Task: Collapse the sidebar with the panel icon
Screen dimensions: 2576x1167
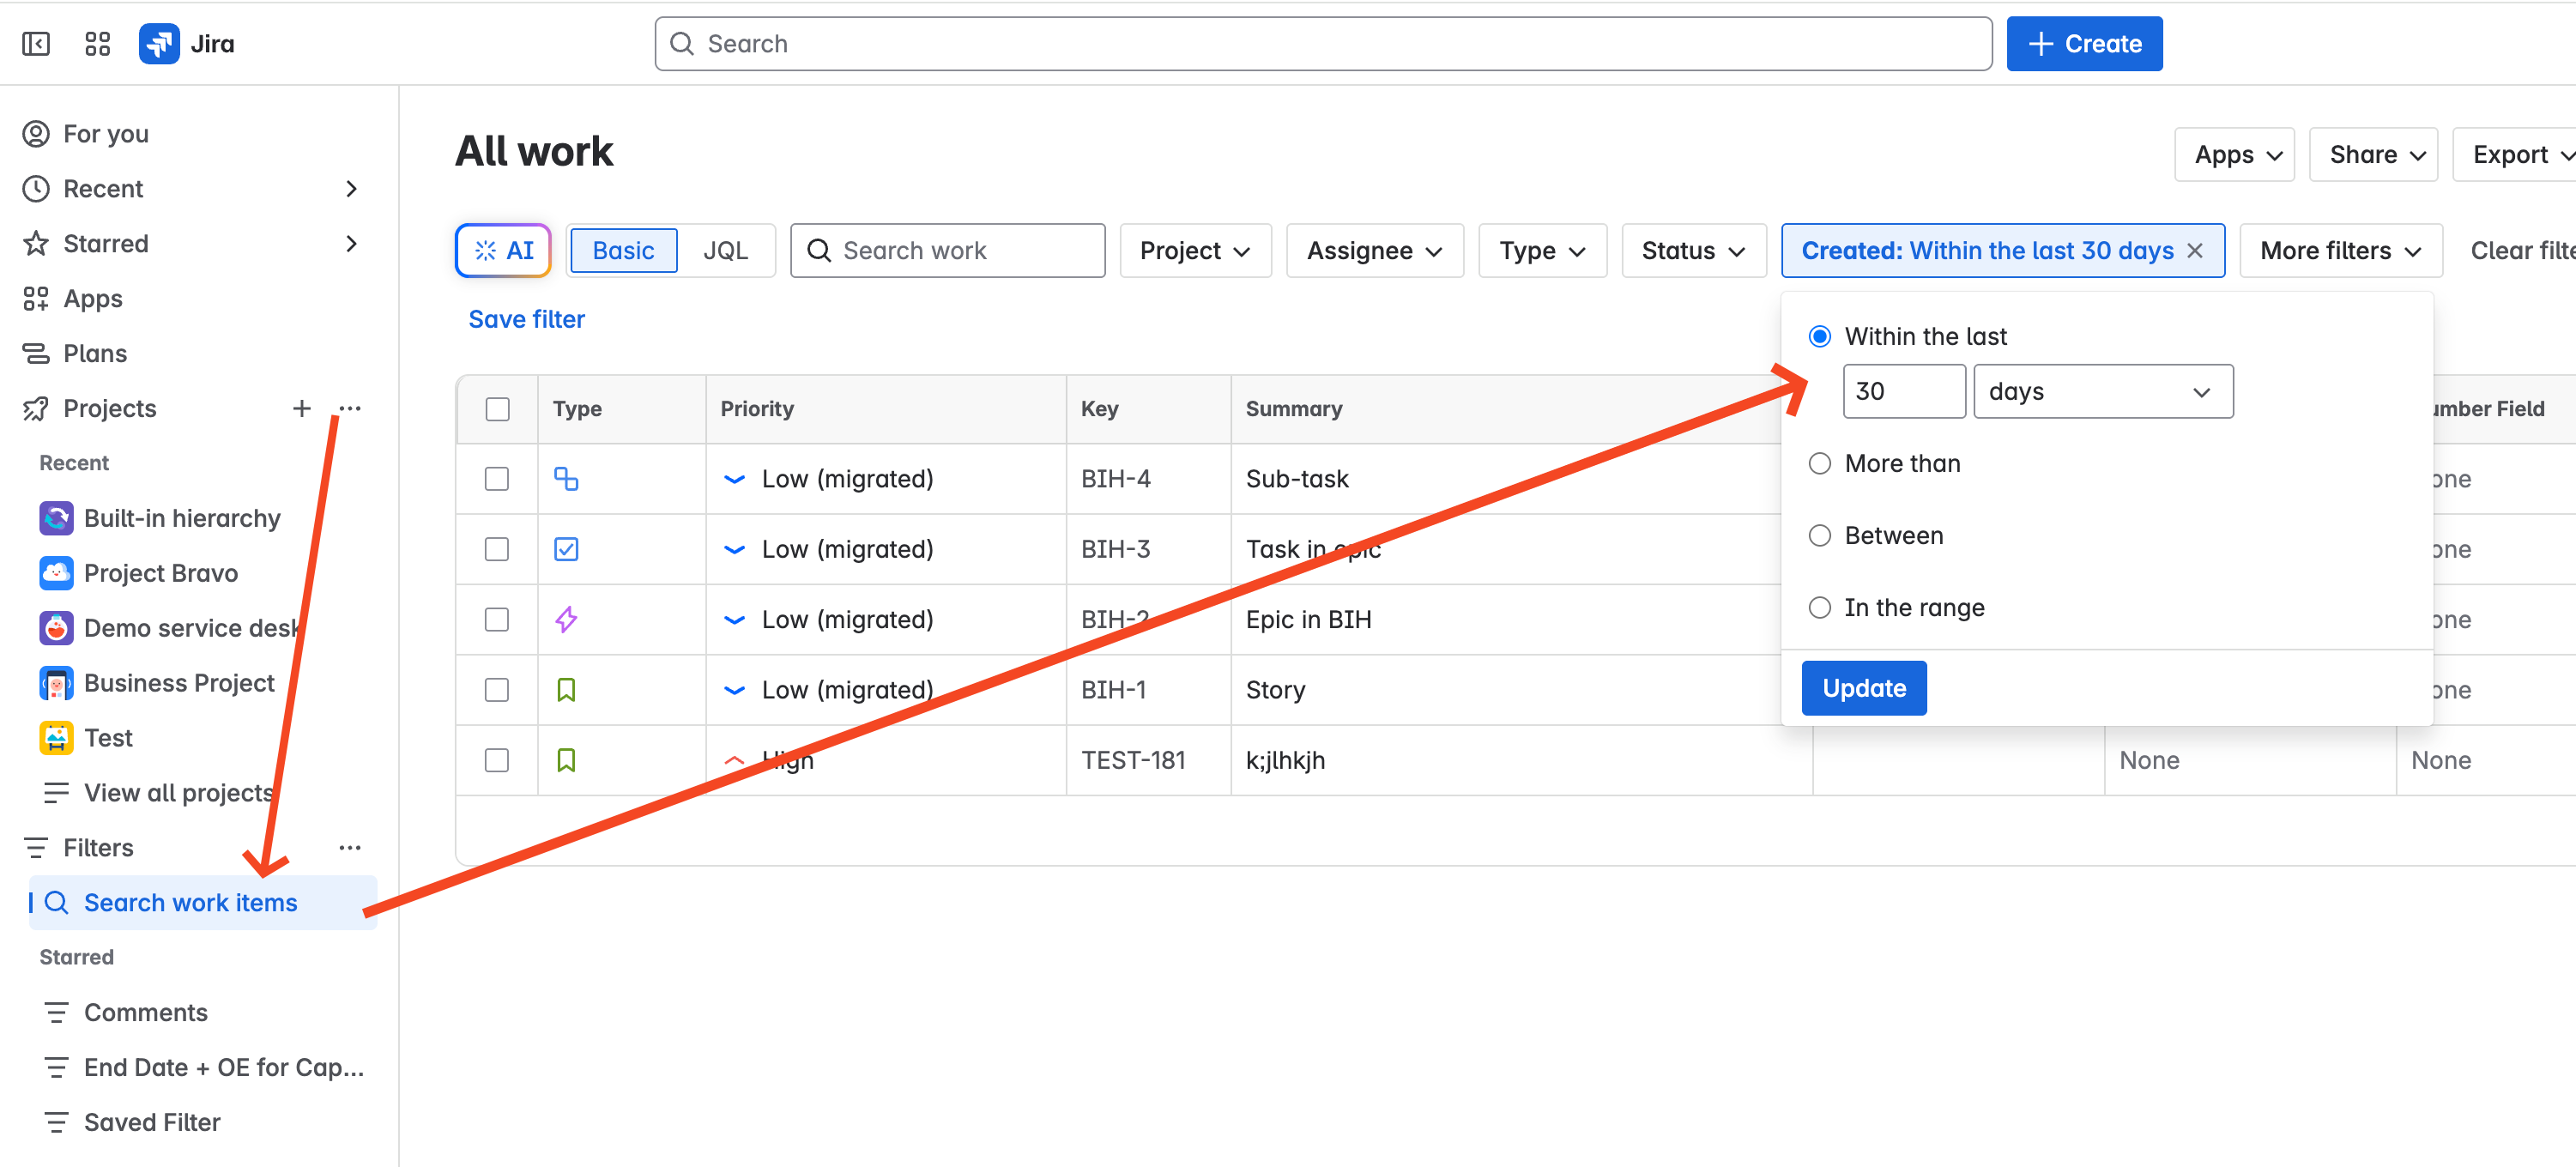Action: click(x=36, y=44)
